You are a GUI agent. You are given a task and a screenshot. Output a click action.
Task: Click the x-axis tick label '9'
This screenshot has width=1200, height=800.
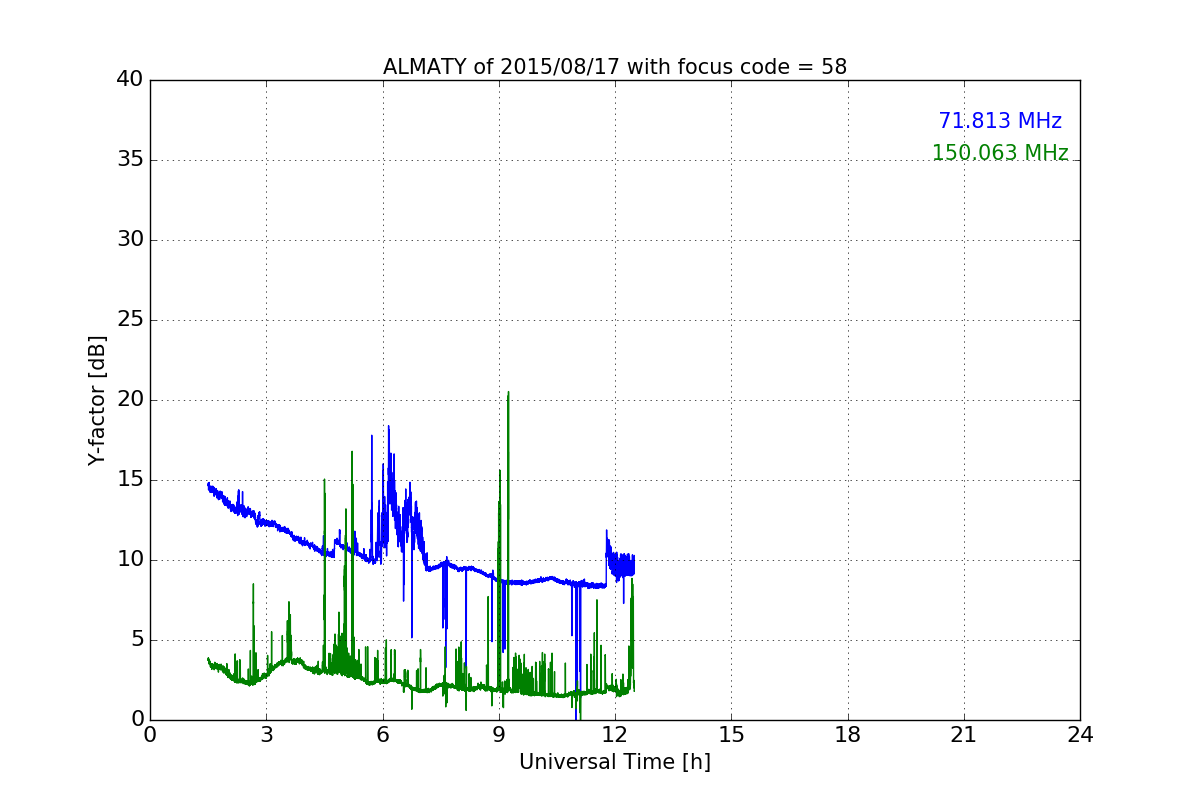[499, 735]
